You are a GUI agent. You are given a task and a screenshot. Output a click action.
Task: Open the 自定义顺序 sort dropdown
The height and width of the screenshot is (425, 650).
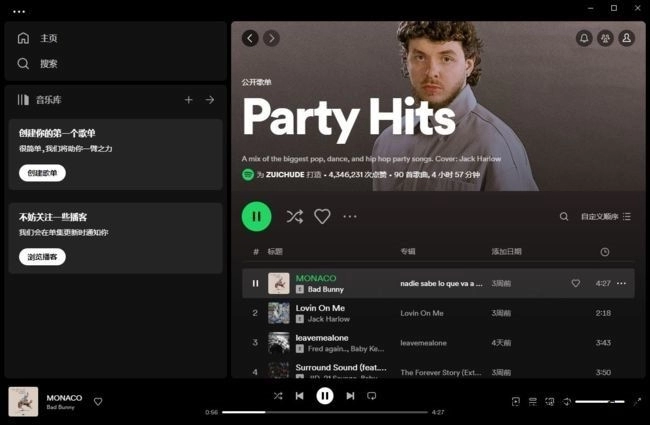[606, 216]
